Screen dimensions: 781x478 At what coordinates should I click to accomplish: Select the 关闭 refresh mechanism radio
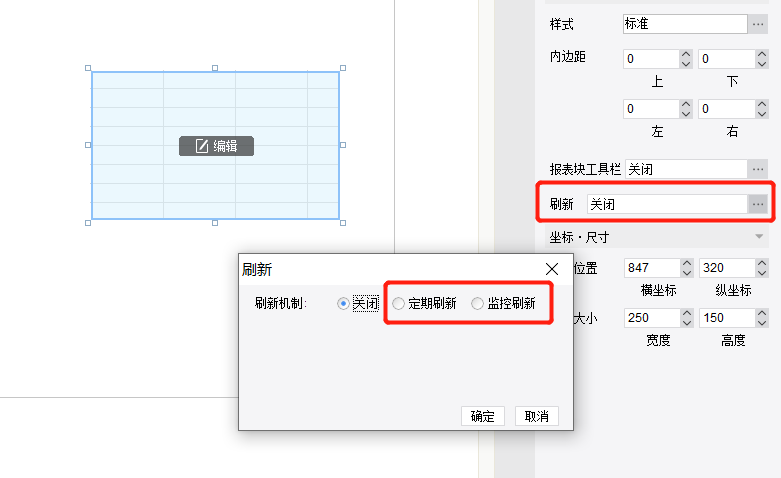tap(343, 303)
